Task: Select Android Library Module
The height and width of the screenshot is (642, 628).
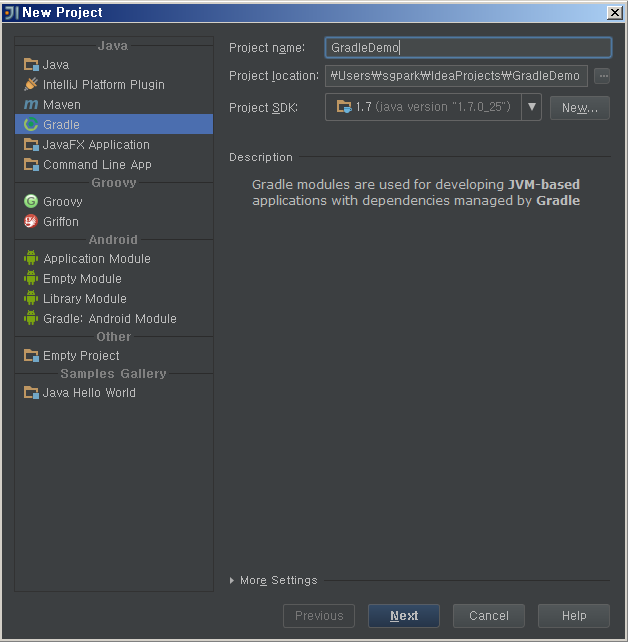Action: [x=114, y=298]
